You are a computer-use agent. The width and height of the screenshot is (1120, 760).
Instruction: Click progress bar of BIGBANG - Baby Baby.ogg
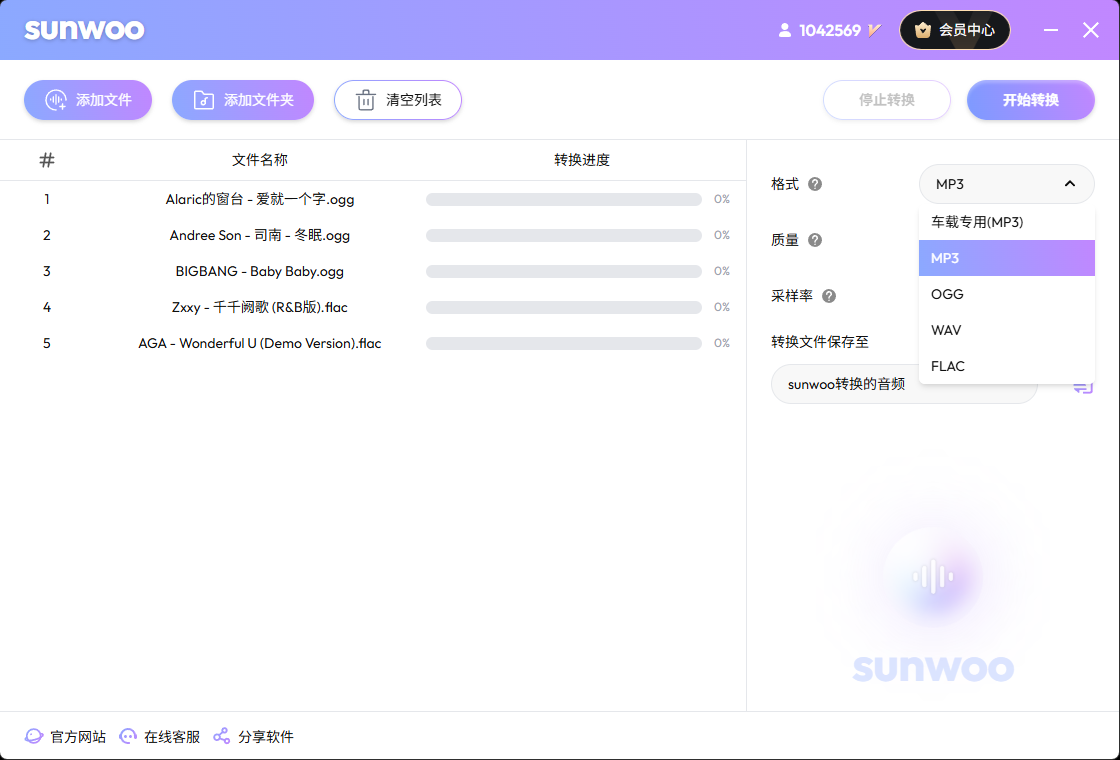564,271
